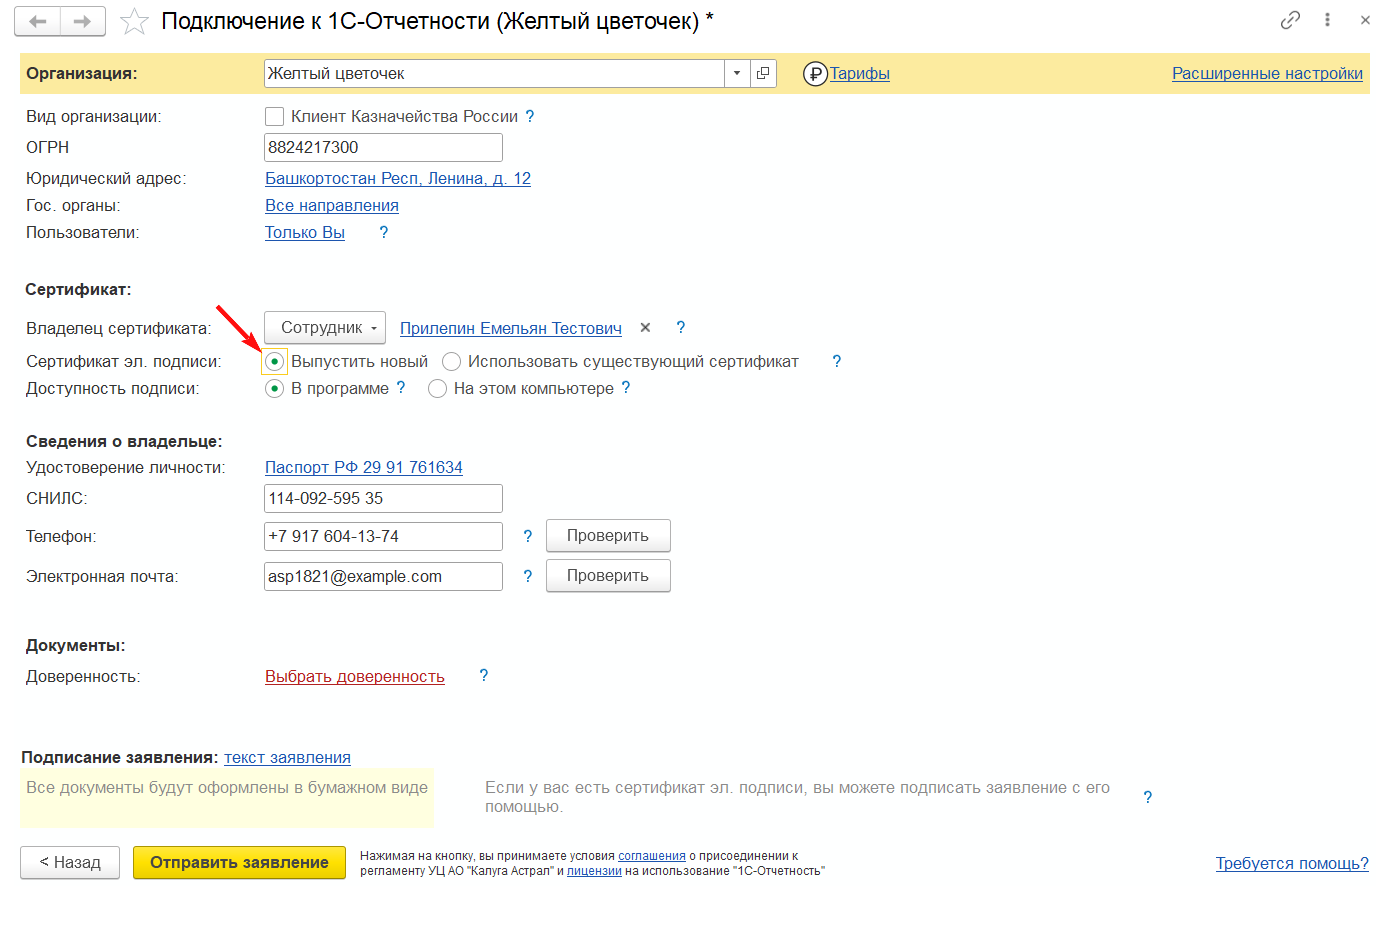Screen dimensions: 1387x925
Task: Show help for Пользователи setting
Action: [x=383, y=232]
